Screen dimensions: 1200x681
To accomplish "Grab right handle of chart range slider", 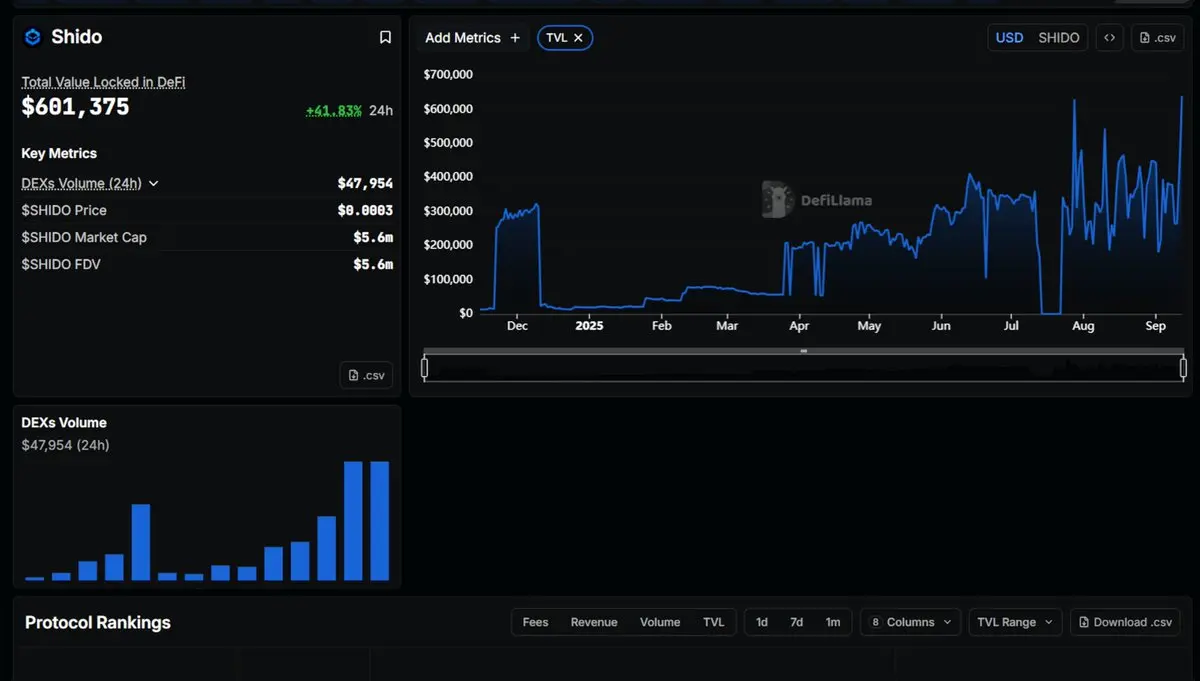I will (x=1184, y=368).
